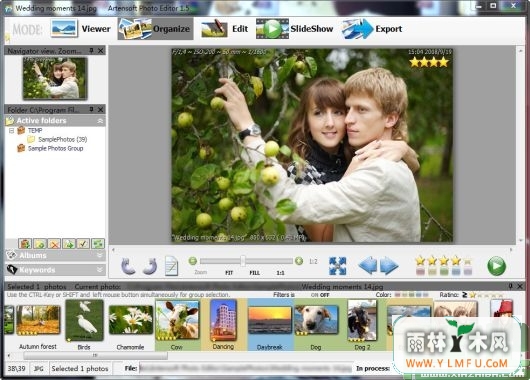Click the red X remove-folder icon
The height and width of the screenshot is (380, 530).
54,243
